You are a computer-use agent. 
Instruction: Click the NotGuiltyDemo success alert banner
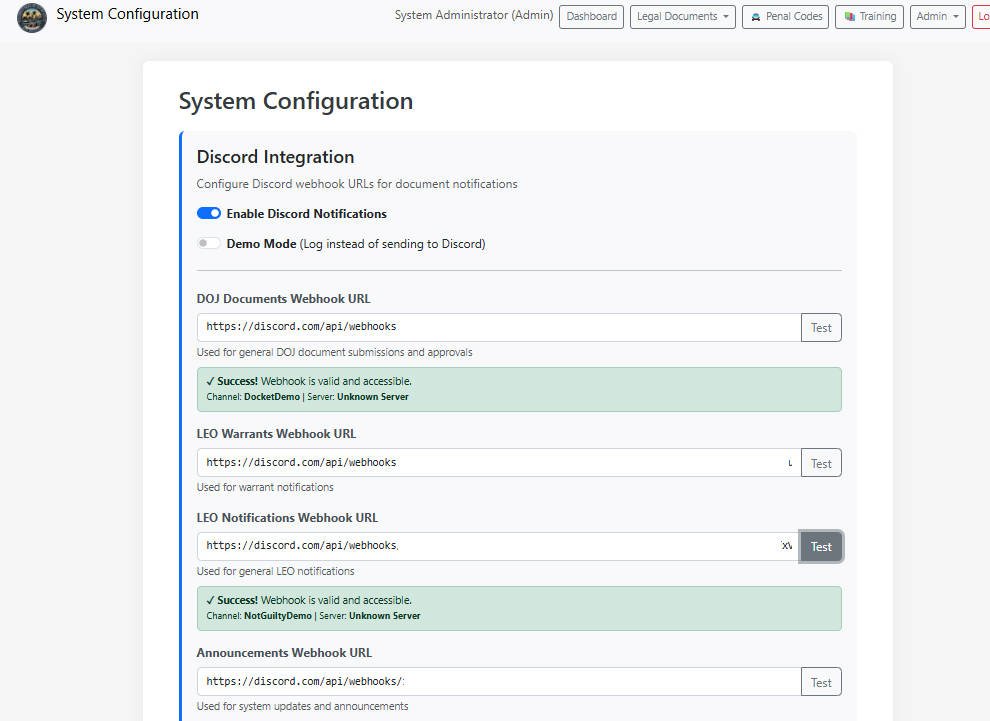520,608
